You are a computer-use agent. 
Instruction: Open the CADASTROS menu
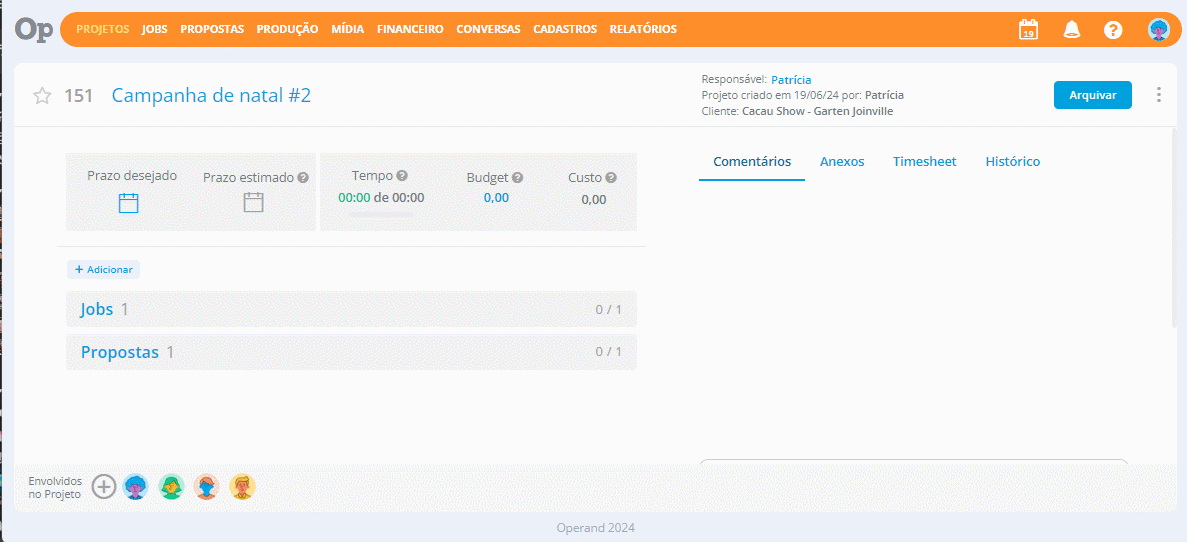click(565, 30)
